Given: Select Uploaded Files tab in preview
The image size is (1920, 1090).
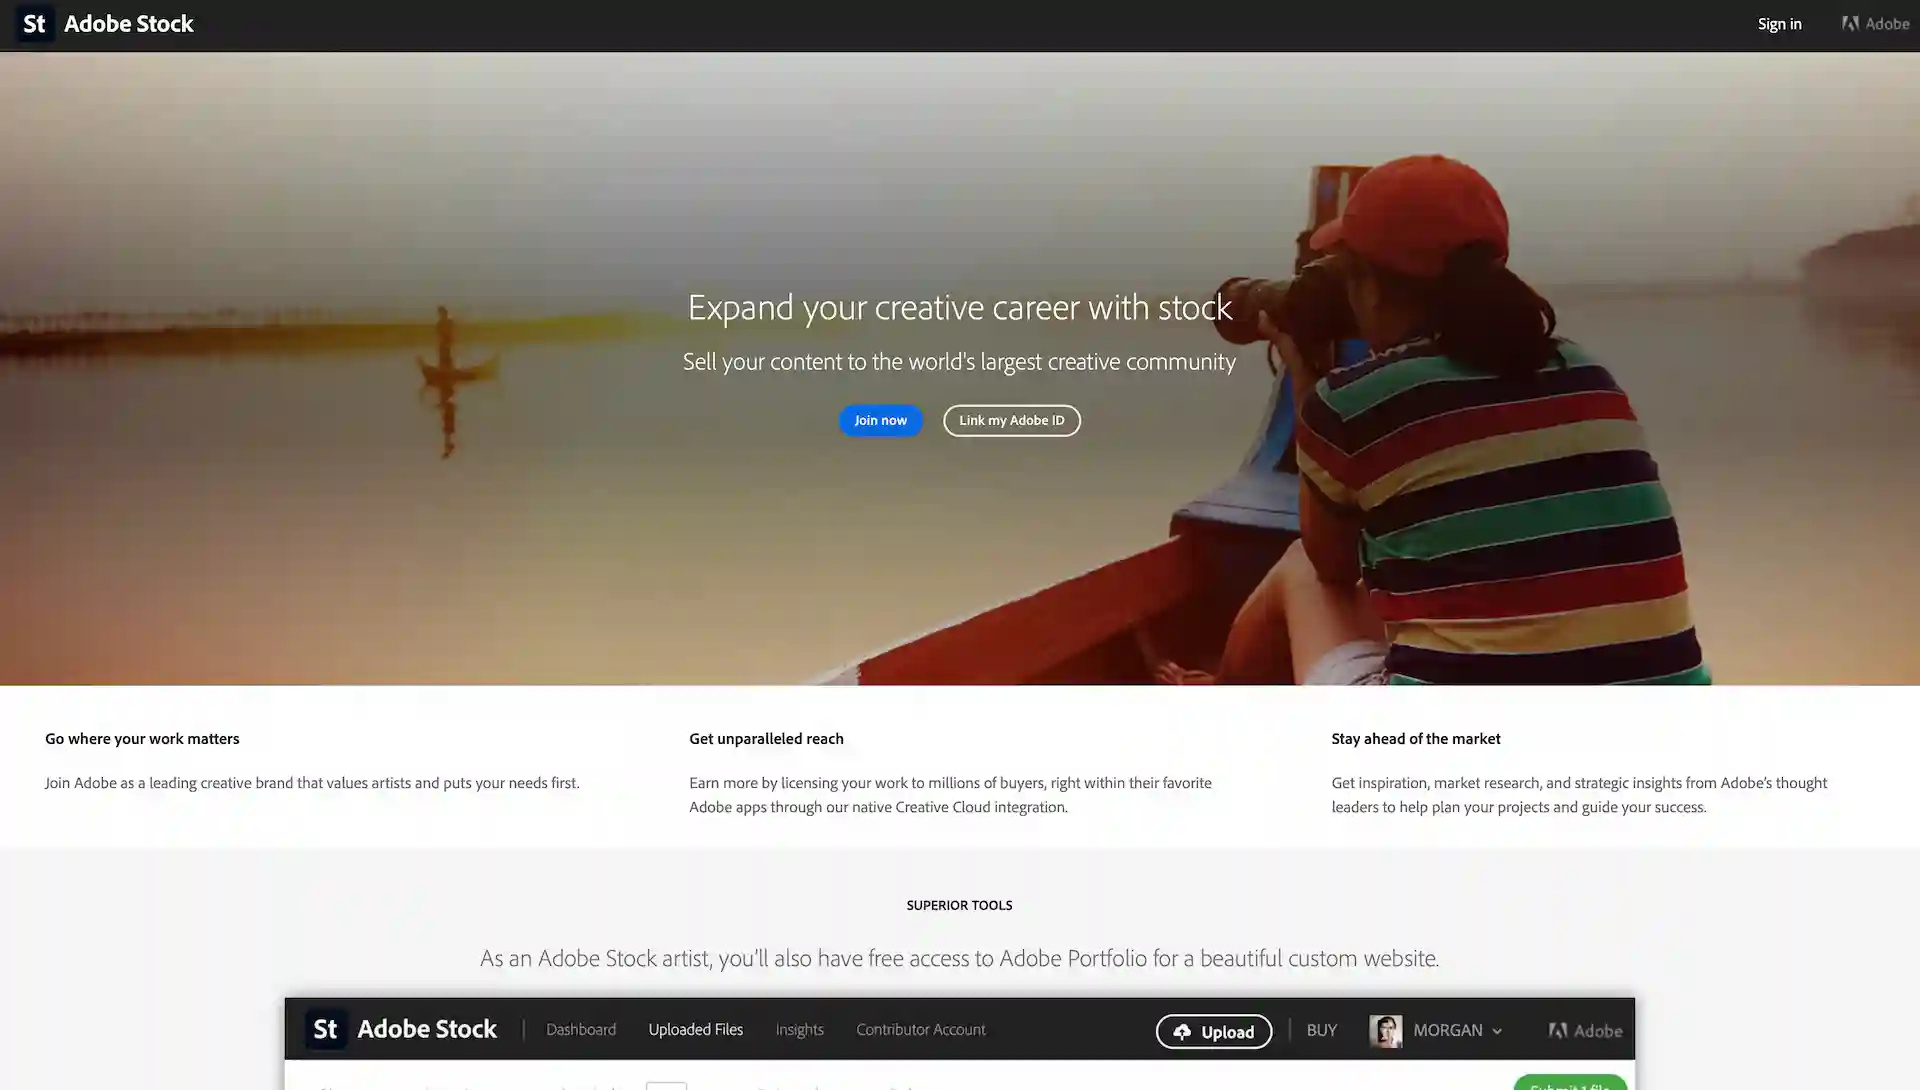Looking at the screenshot, I should (x=695, y=1029).
